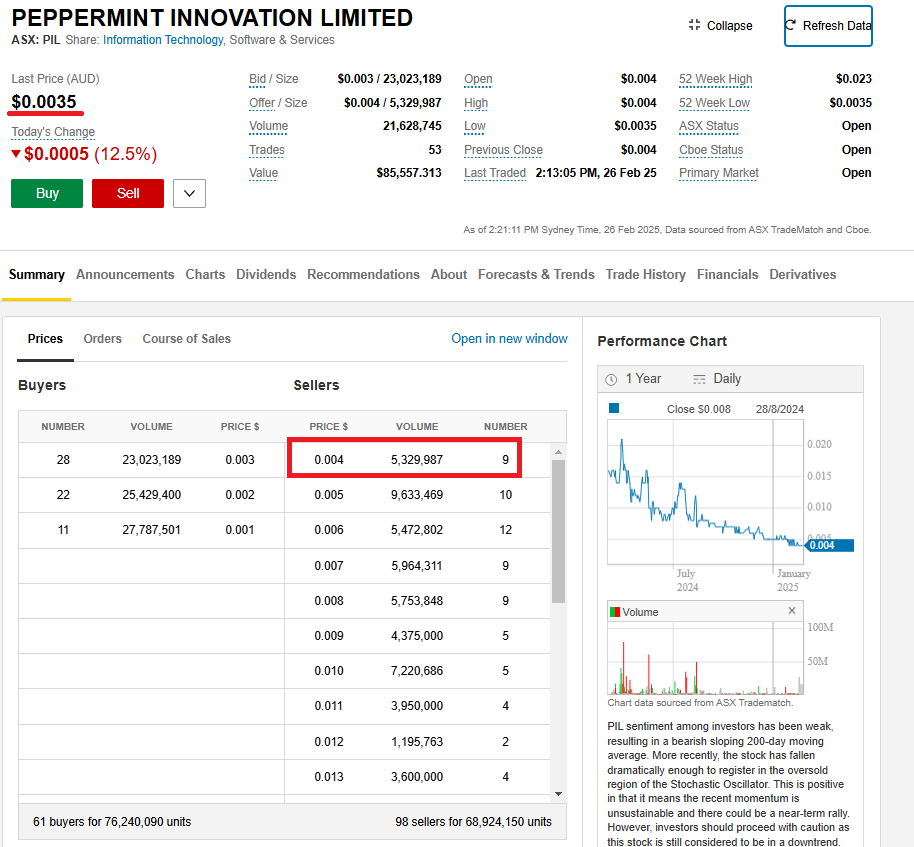Image resolution: width=914 pixels, height=847 pixels.
Task: Click the scroll down arrow of sellers list
Action: tap(558, 793)
